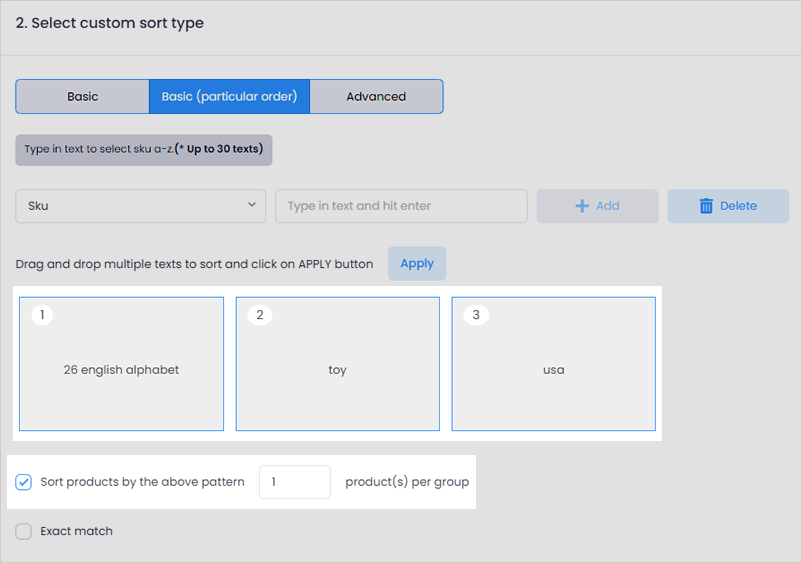
Task: Click number badge 3 on usa card
Action: 476,315
